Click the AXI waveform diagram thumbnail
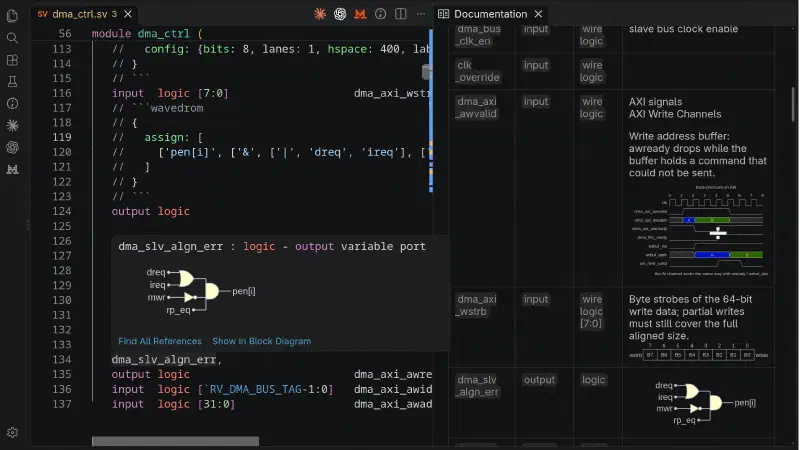Viewport: 800px width, 450px height. click(x=698, y=231)
